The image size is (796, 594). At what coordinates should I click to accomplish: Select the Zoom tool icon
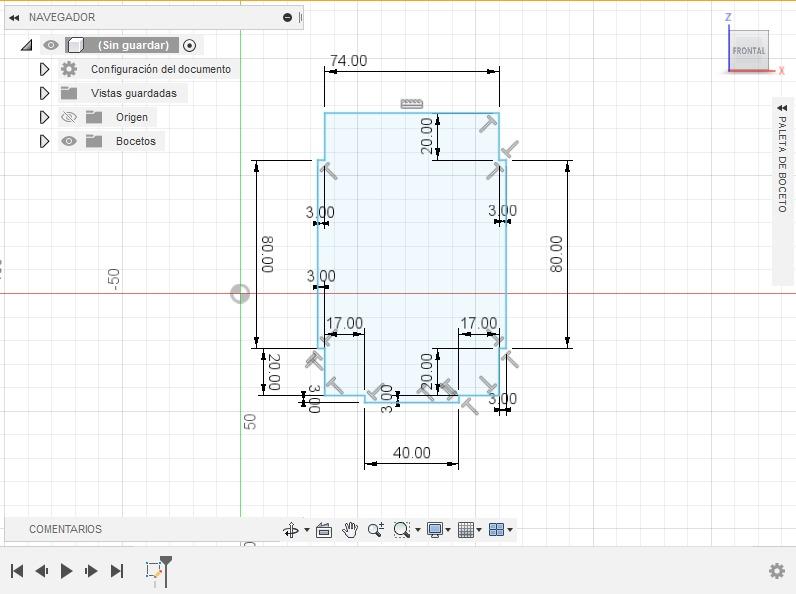pos(376,530)
